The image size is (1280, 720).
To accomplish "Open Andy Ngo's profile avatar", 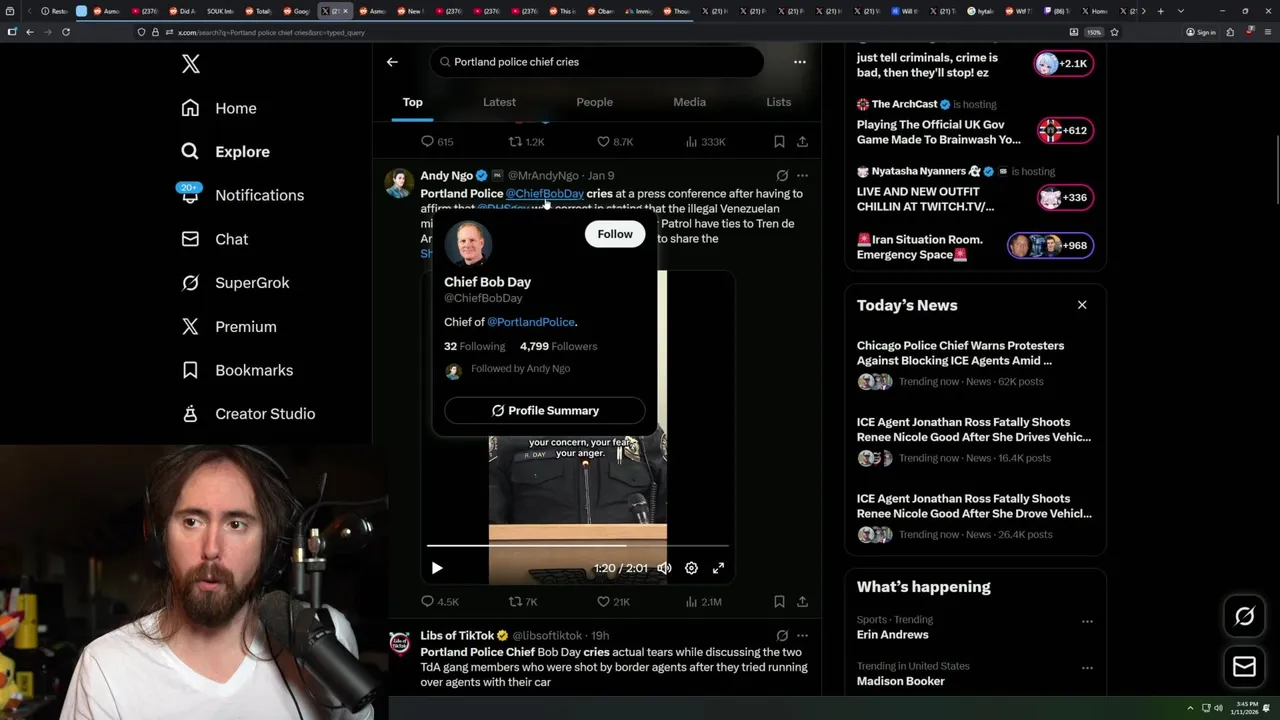I will (399, 183).
